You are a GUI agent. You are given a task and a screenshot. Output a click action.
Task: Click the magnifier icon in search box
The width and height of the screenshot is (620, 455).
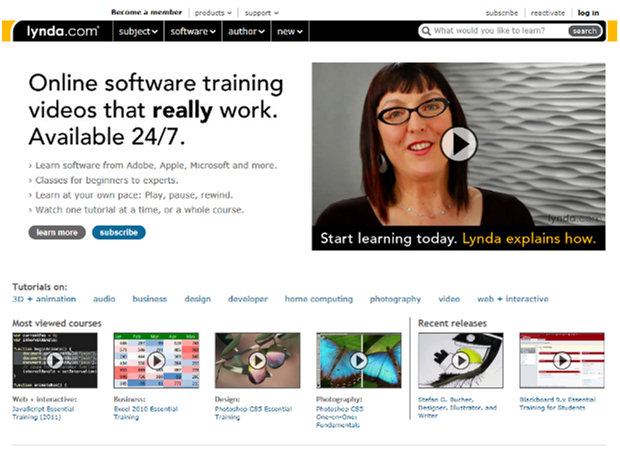426,31
